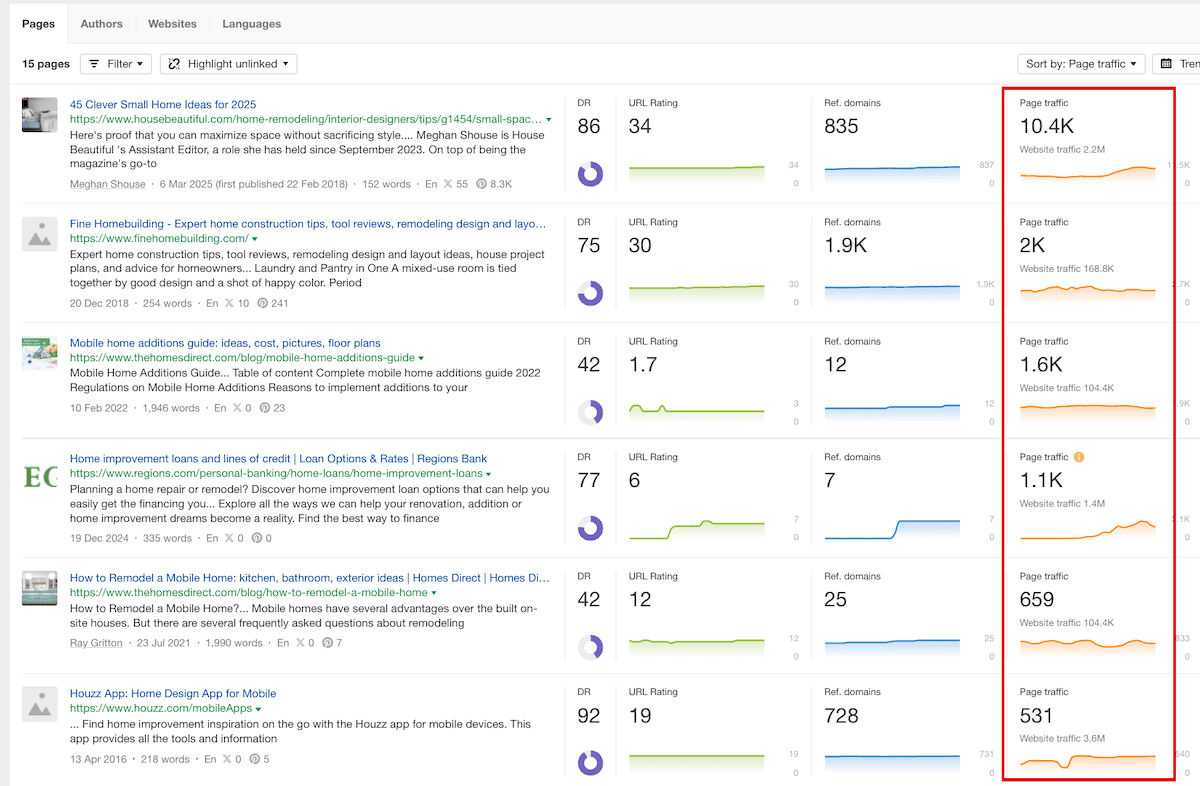
Task: Click the DR donut chart for housebeautiful.com
Action: pos(590,174)
